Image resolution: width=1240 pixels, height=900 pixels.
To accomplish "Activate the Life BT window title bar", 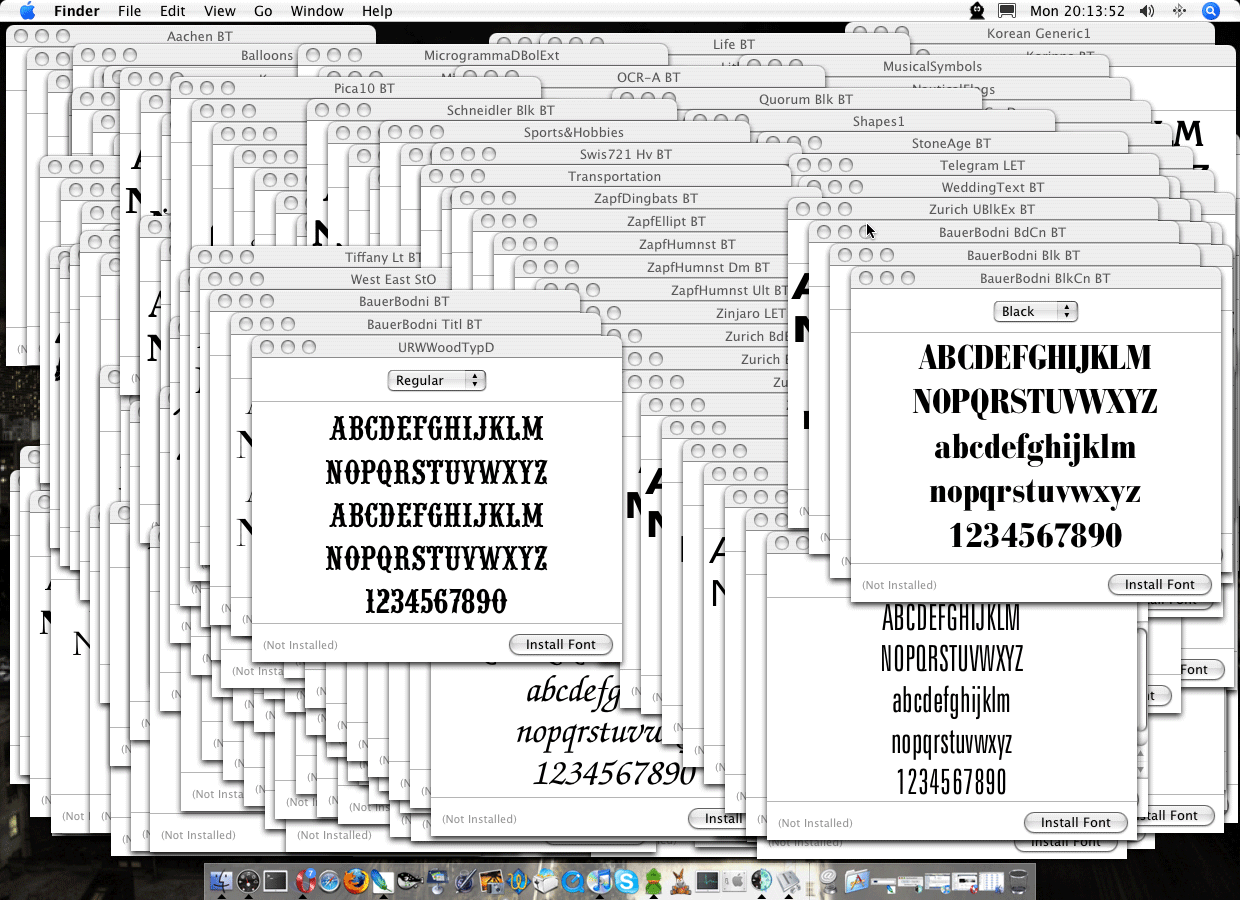I will click(734, 44).
